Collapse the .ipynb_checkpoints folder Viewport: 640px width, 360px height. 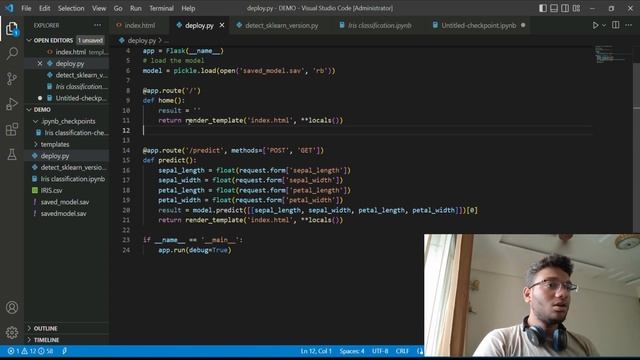(x=67, y=121)
